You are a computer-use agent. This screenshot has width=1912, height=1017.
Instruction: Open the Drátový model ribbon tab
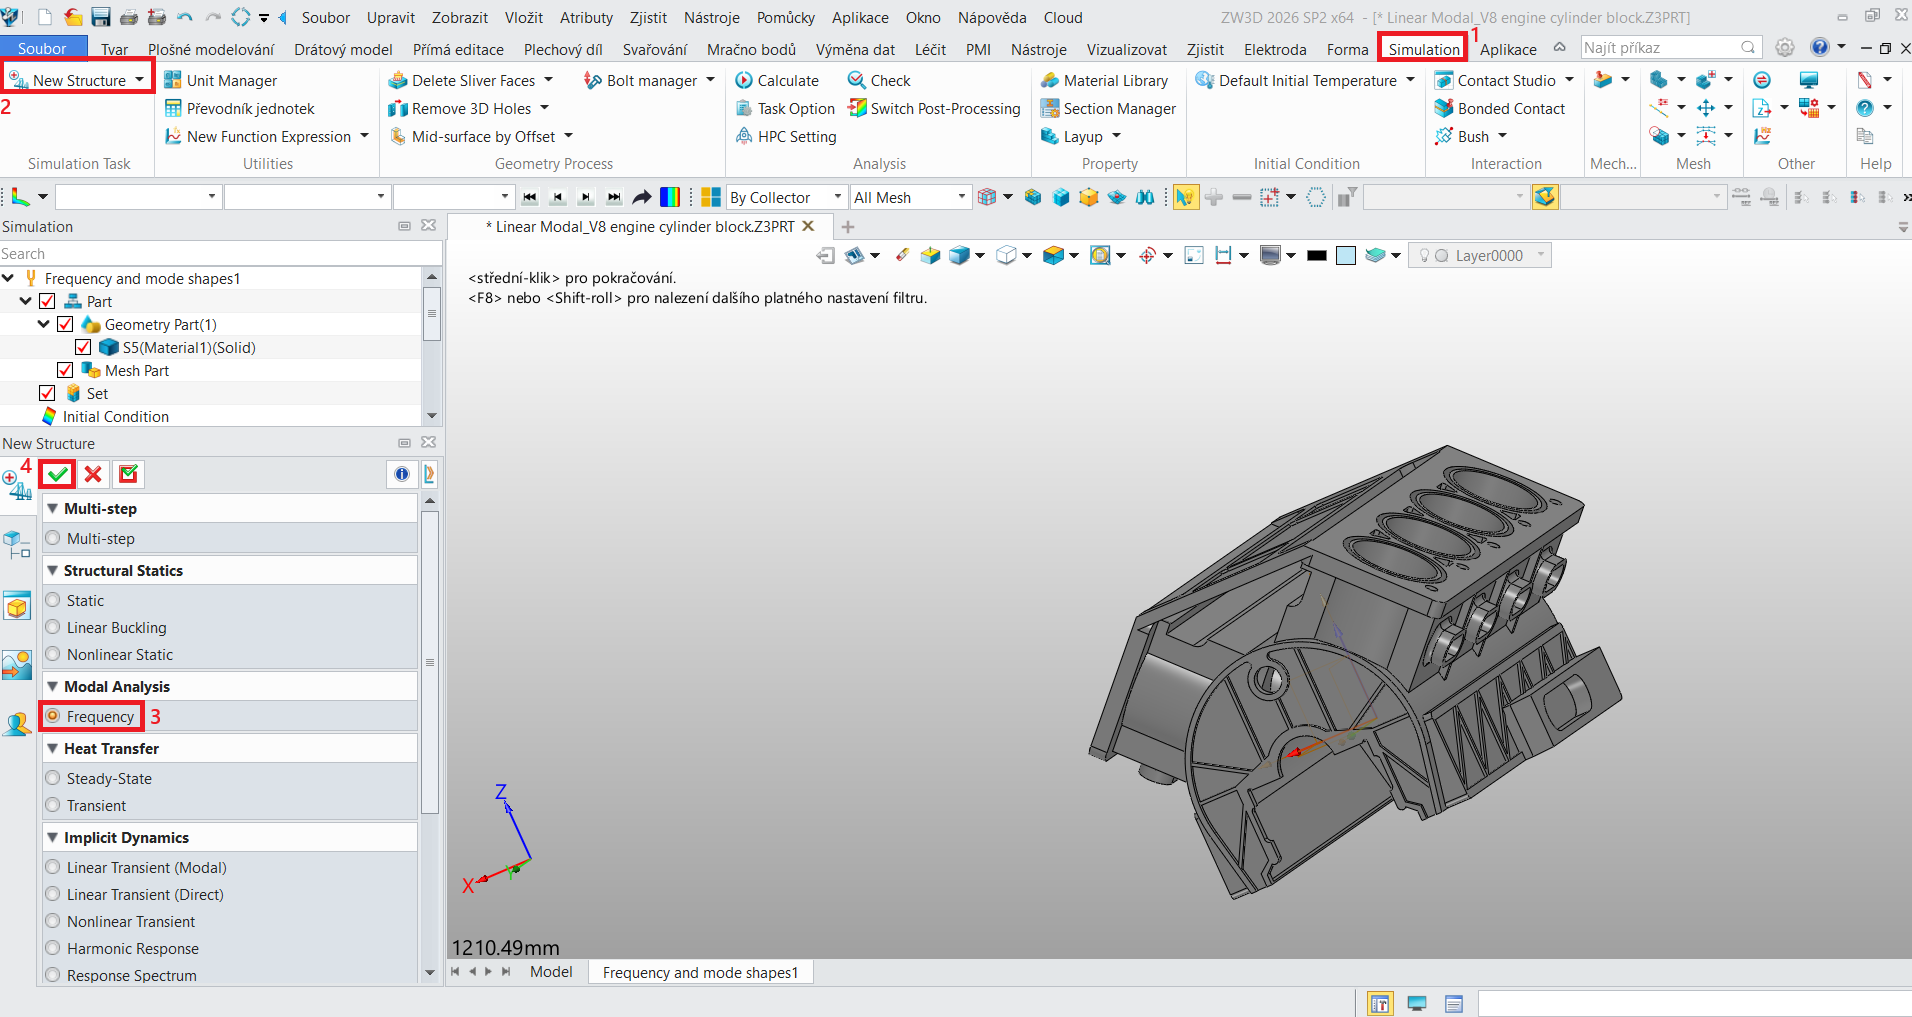pos(343,49)
